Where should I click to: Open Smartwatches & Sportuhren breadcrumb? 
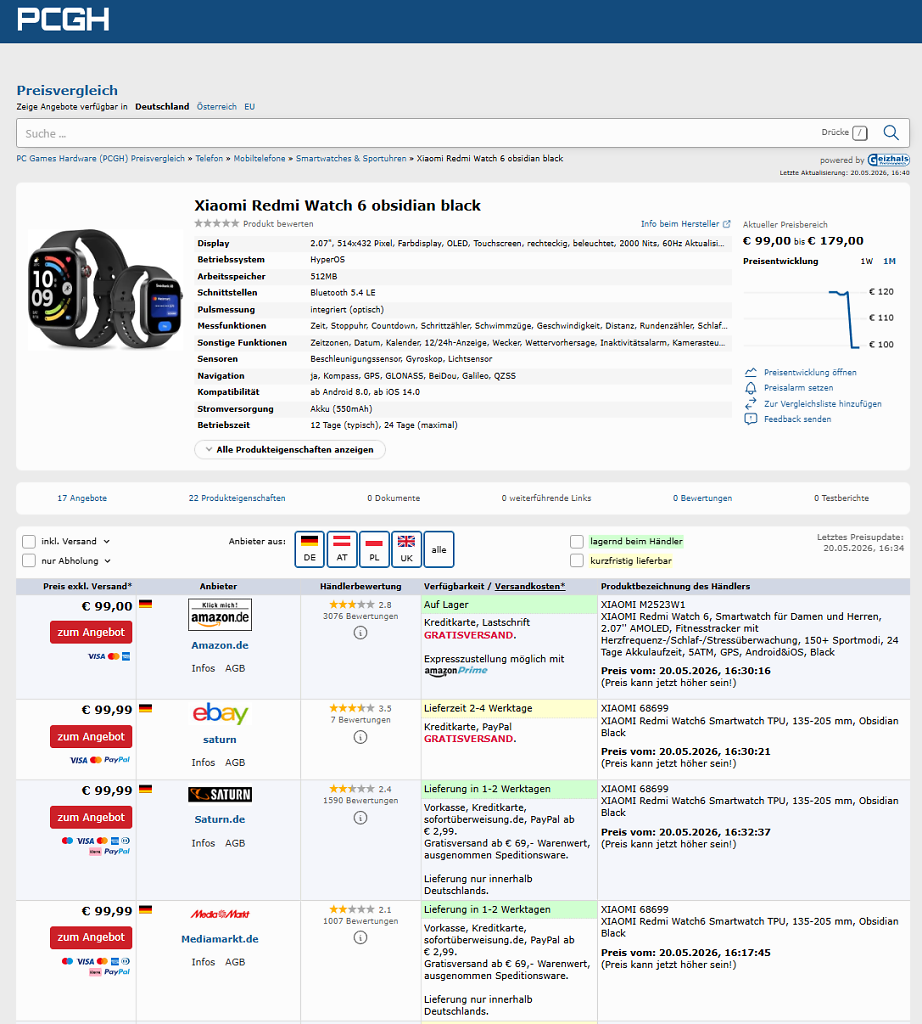click(x=351, y=159)
